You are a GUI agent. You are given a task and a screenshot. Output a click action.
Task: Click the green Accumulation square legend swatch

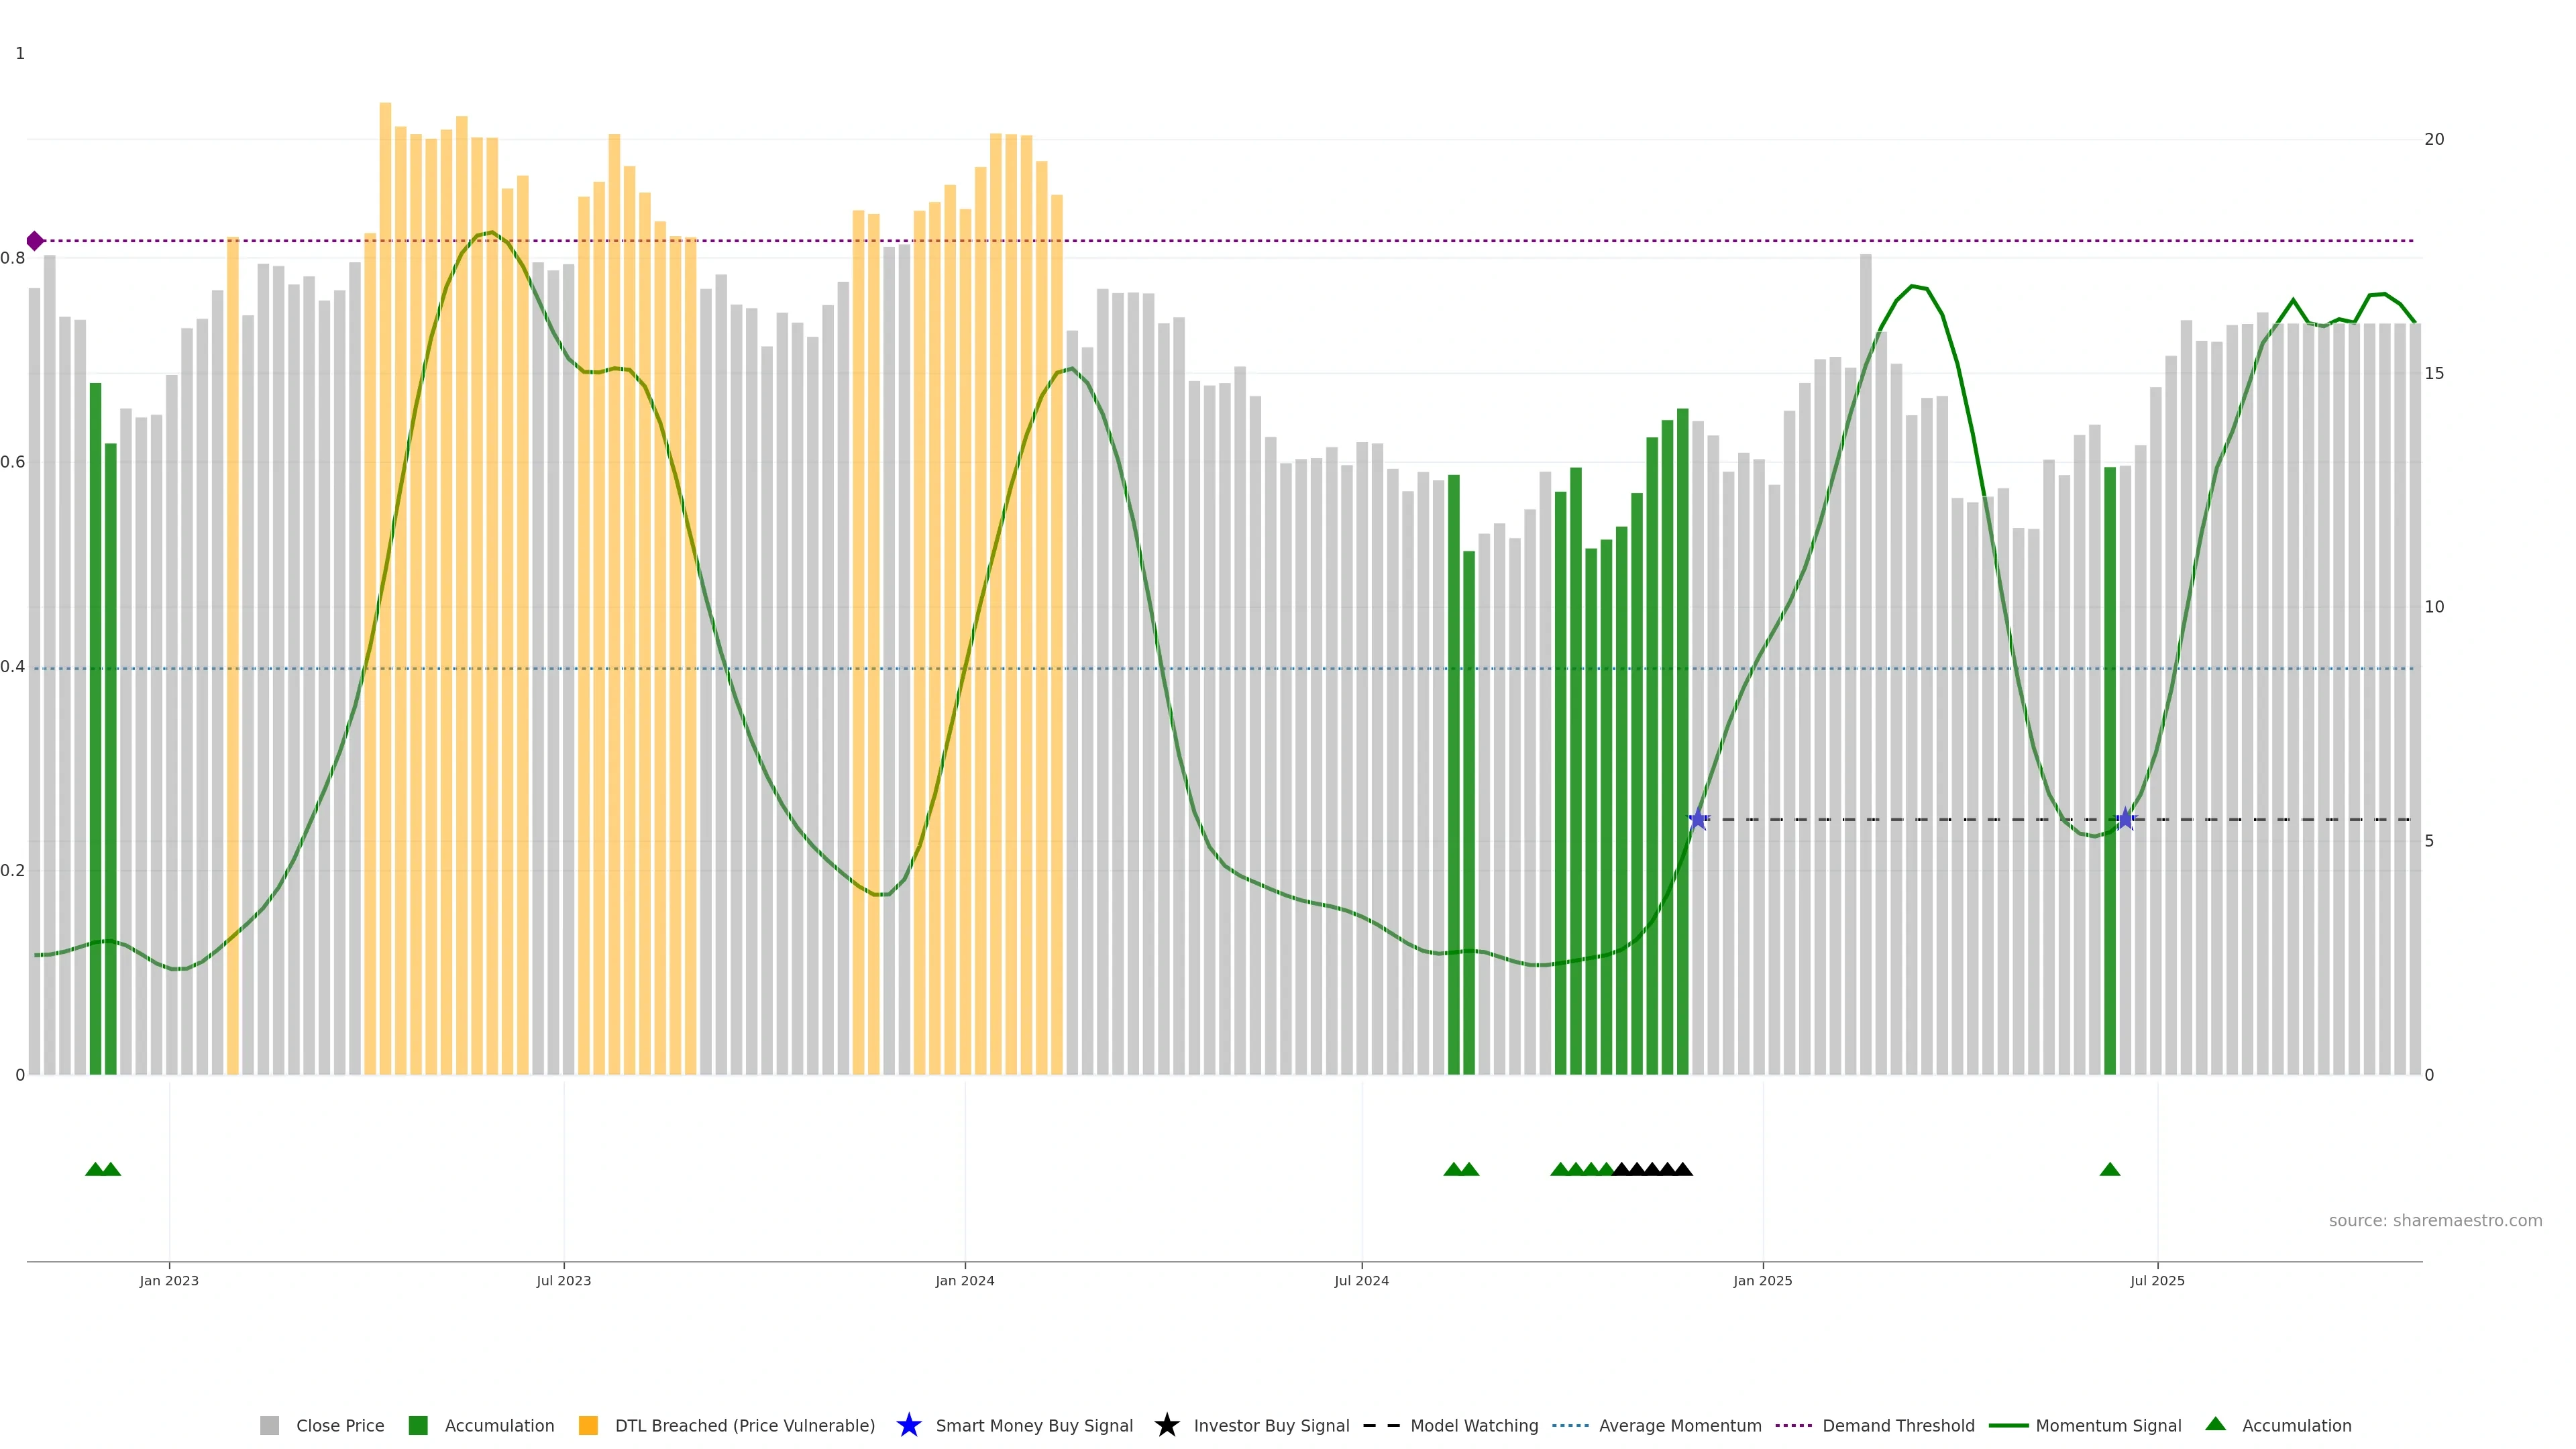[x=418, y=1426]
